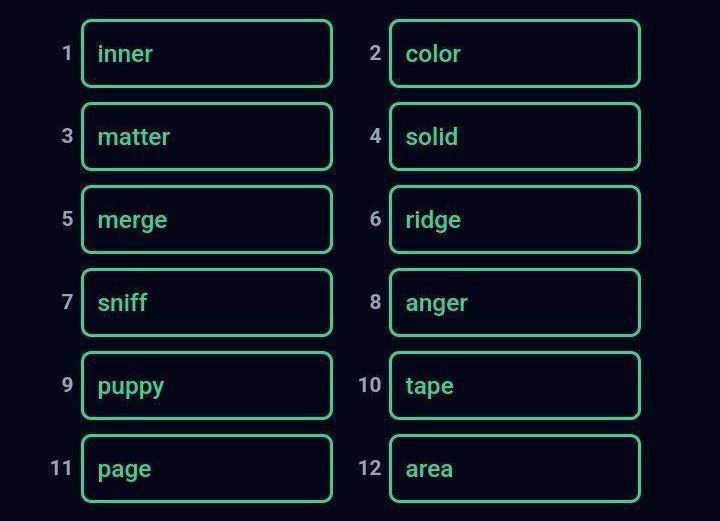Select the "solid" word field
The height and width of the screenshot is (521, 720).
pyautogui.click(x=515, y=136)
